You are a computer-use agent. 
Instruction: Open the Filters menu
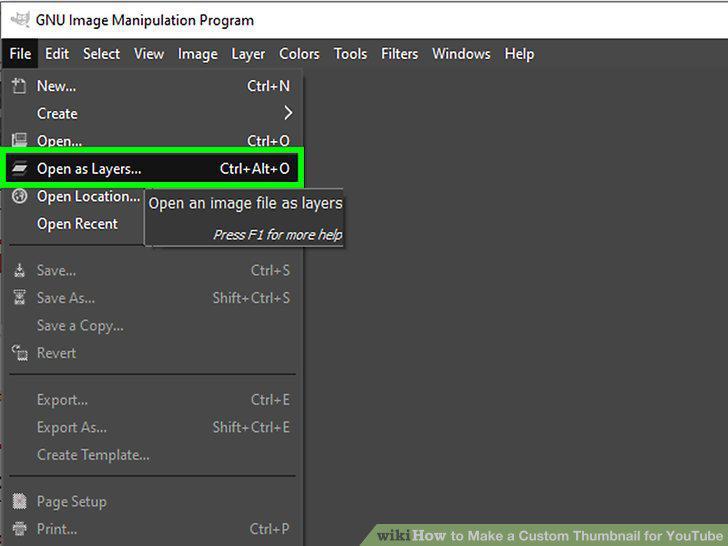[x=399, y=53]
